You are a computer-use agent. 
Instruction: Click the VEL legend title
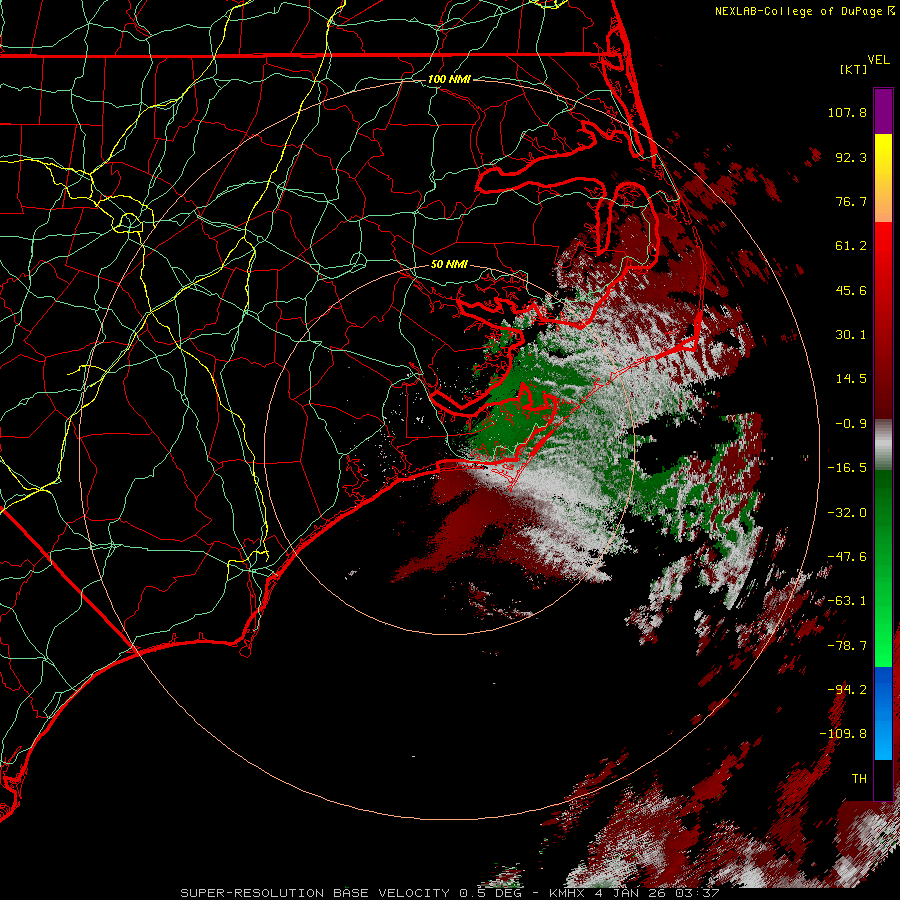878,60
